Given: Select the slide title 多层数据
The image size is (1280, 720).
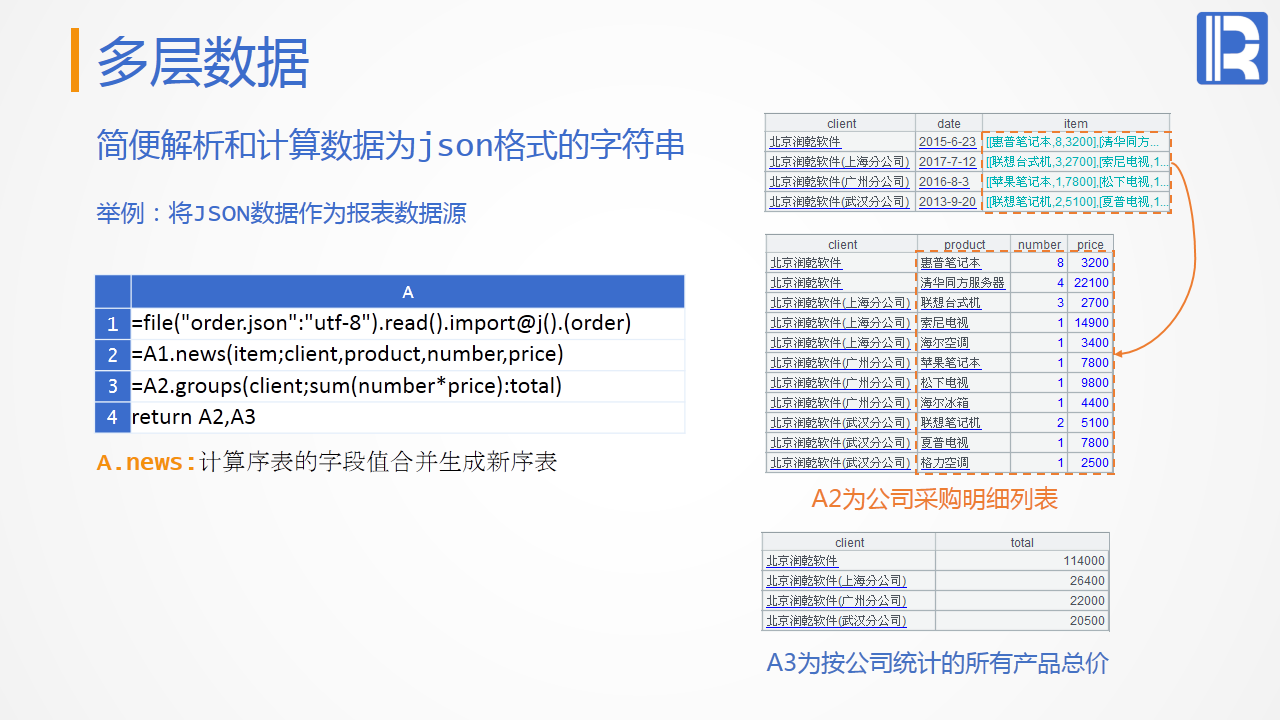Looking at the screenshot, I should [x=203, y=62].
